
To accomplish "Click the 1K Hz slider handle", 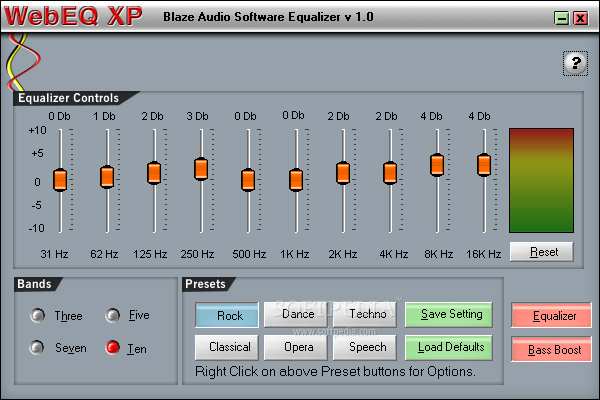I will coord(296,180).
